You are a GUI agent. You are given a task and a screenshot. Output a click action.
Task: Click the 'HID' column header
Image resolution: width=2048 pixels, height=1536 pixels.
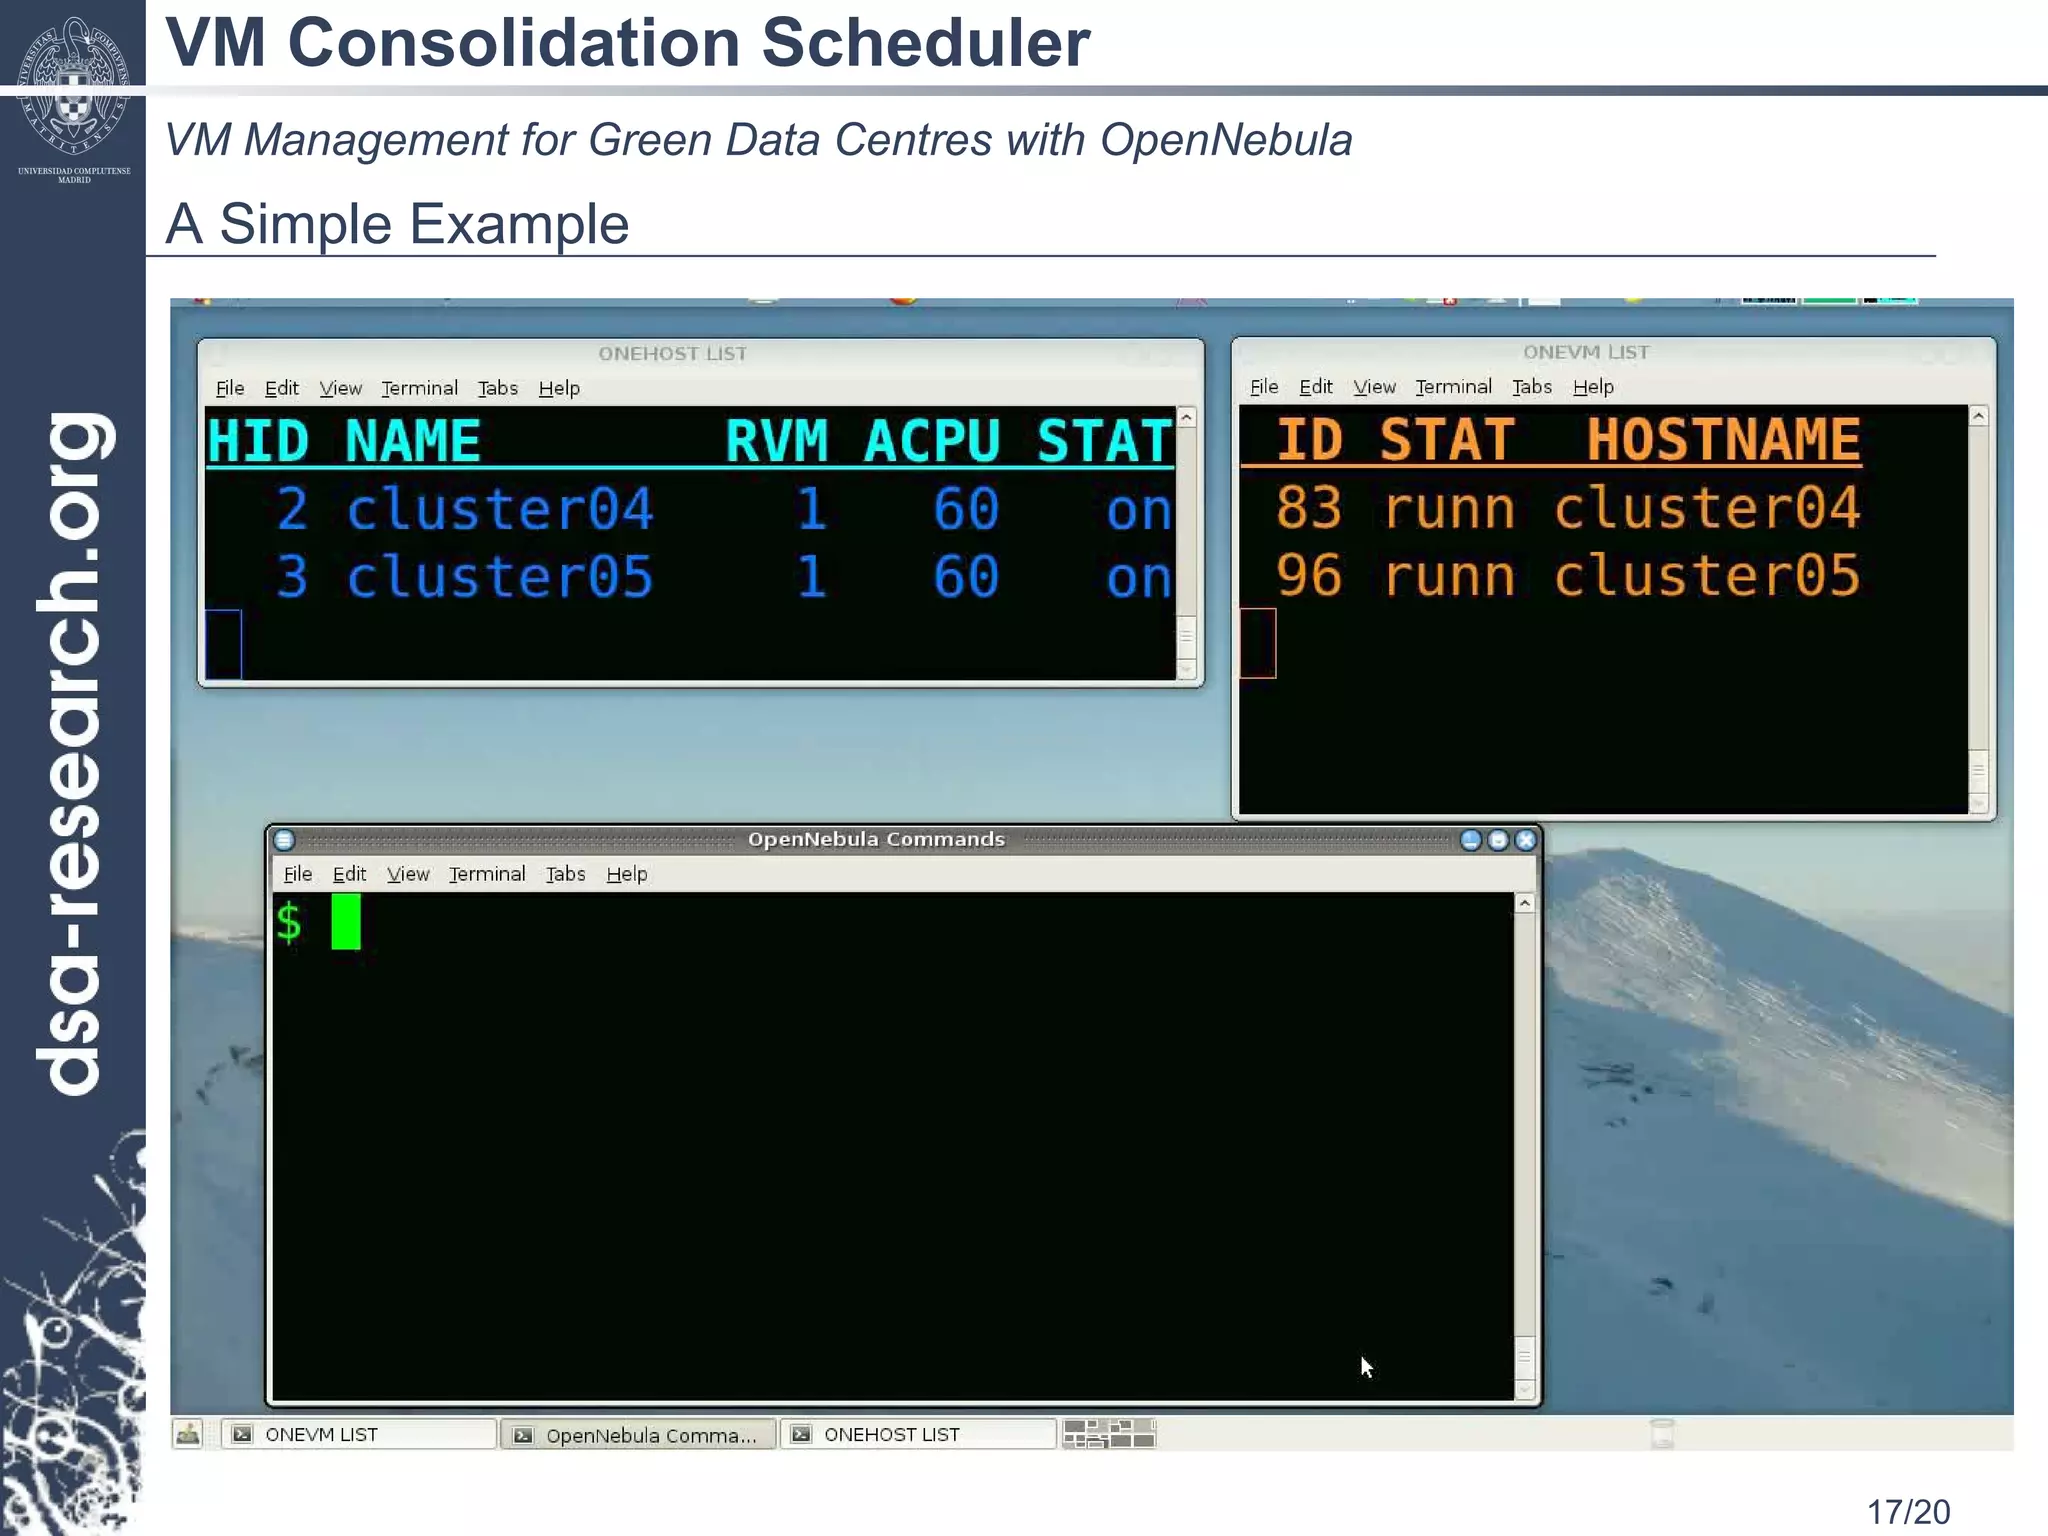click(x=258, y=441)
